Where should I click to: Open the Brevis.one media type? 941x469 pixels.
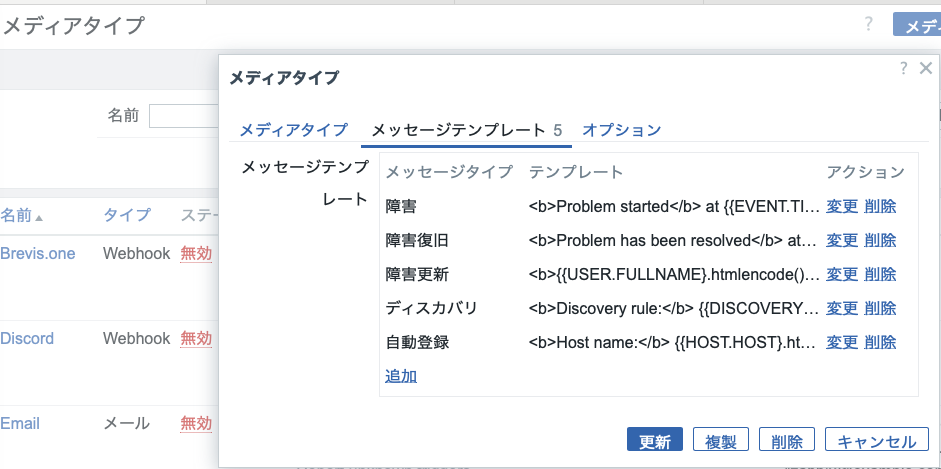pyautogui.click(x=38, y=254)
